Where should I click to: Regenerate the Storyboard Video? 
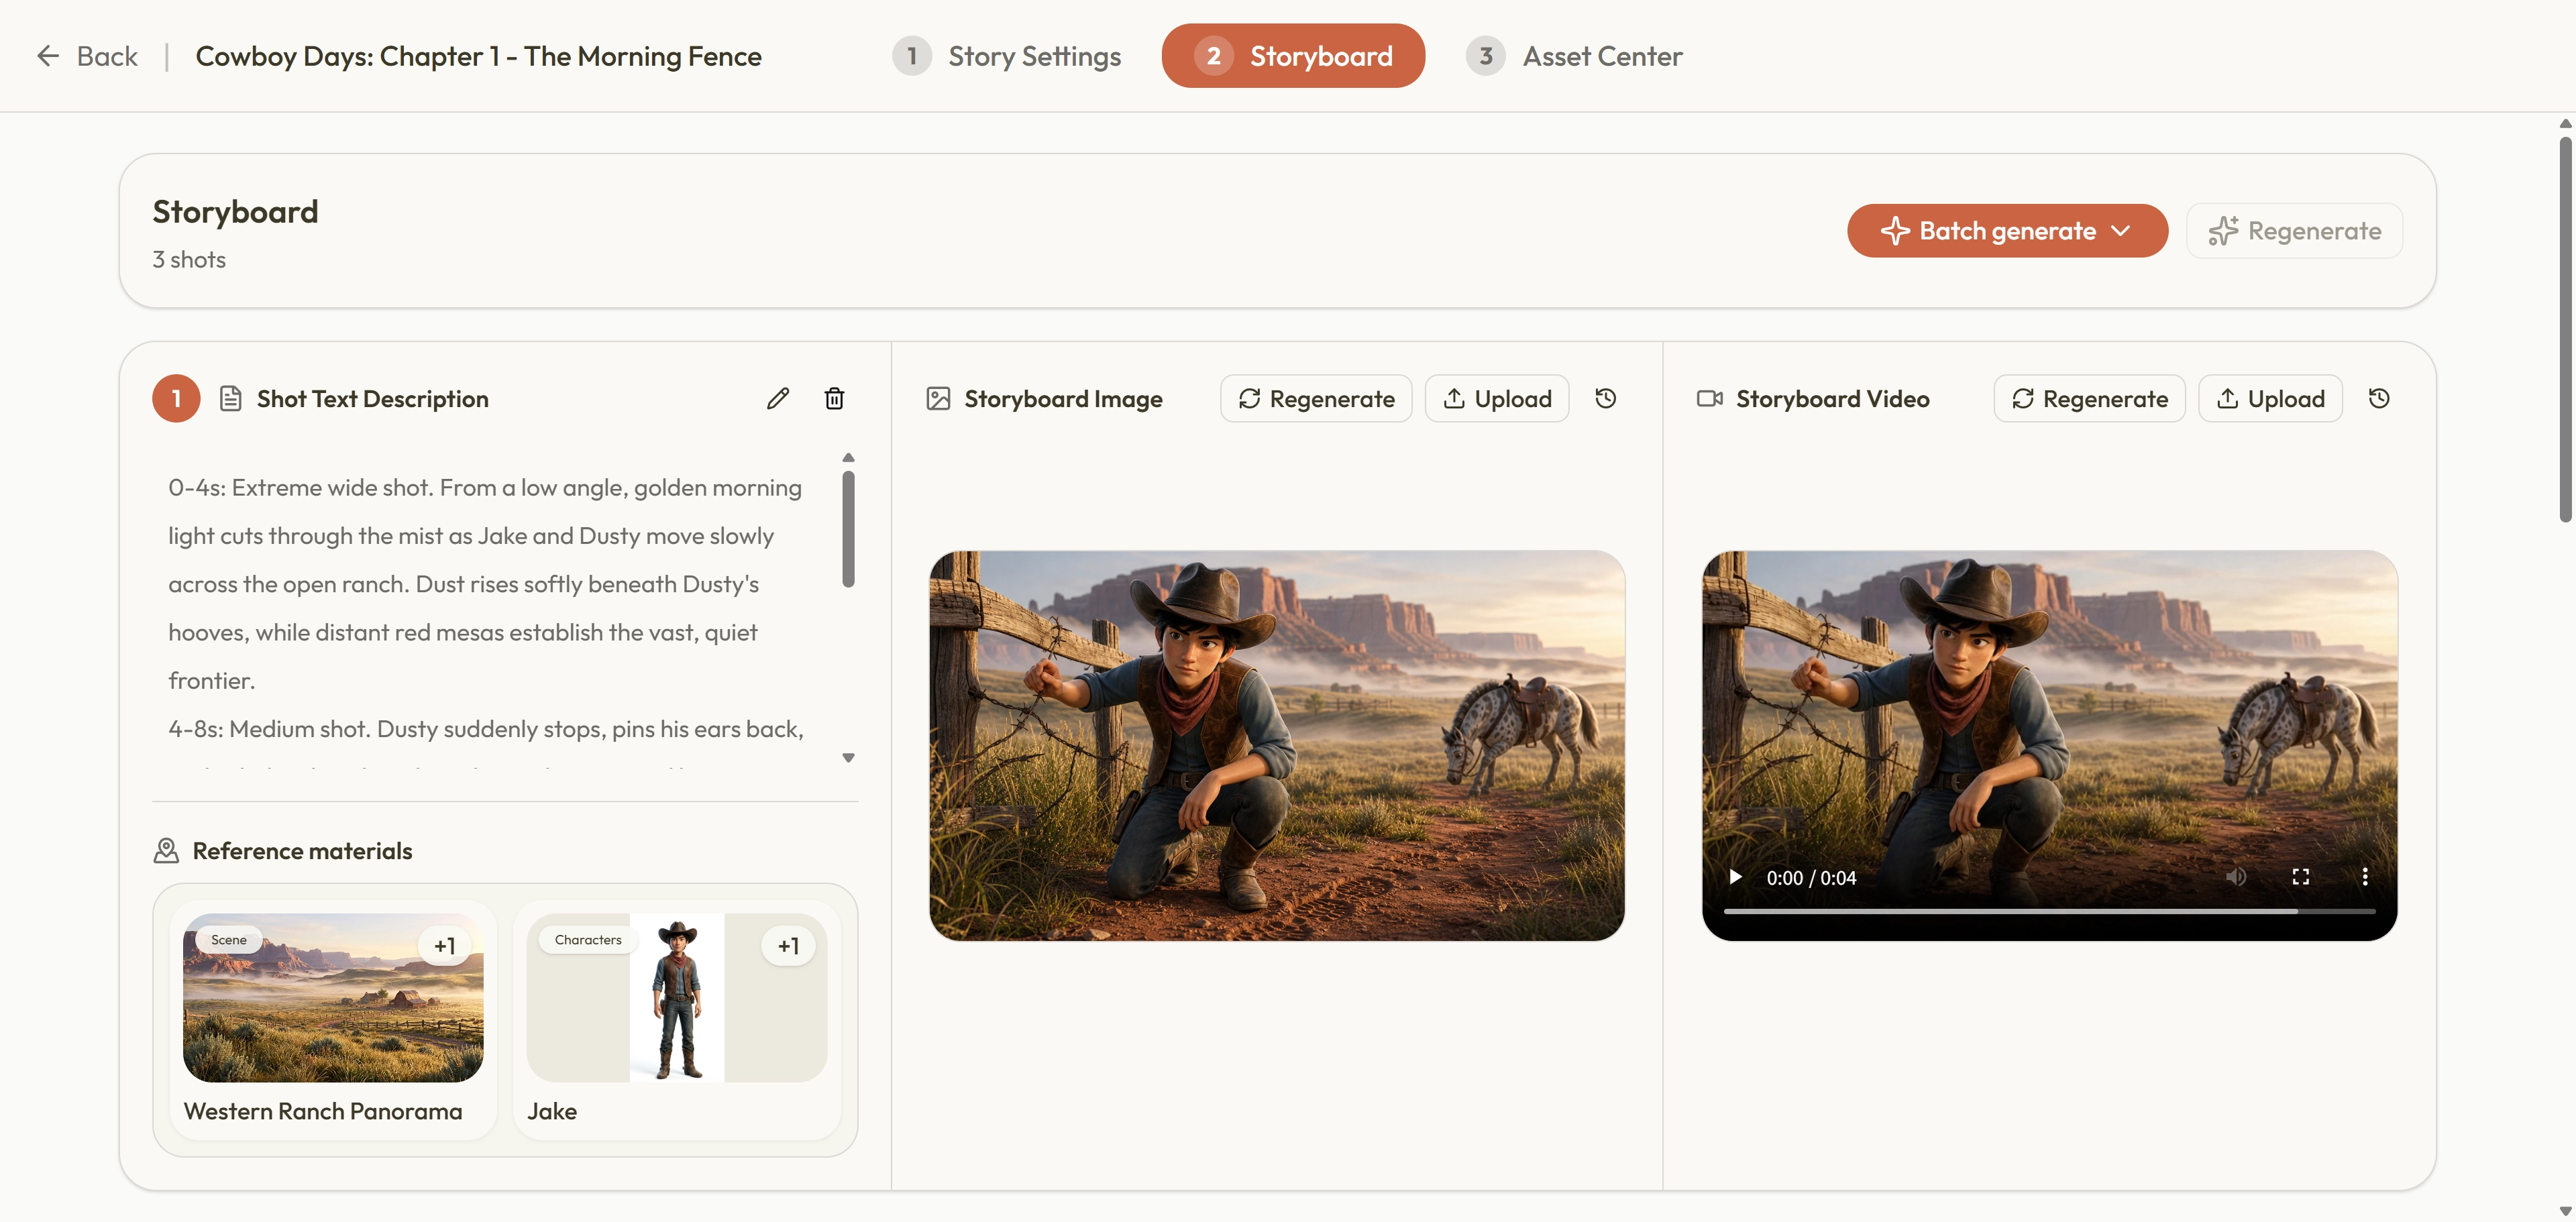(2090, 399)
